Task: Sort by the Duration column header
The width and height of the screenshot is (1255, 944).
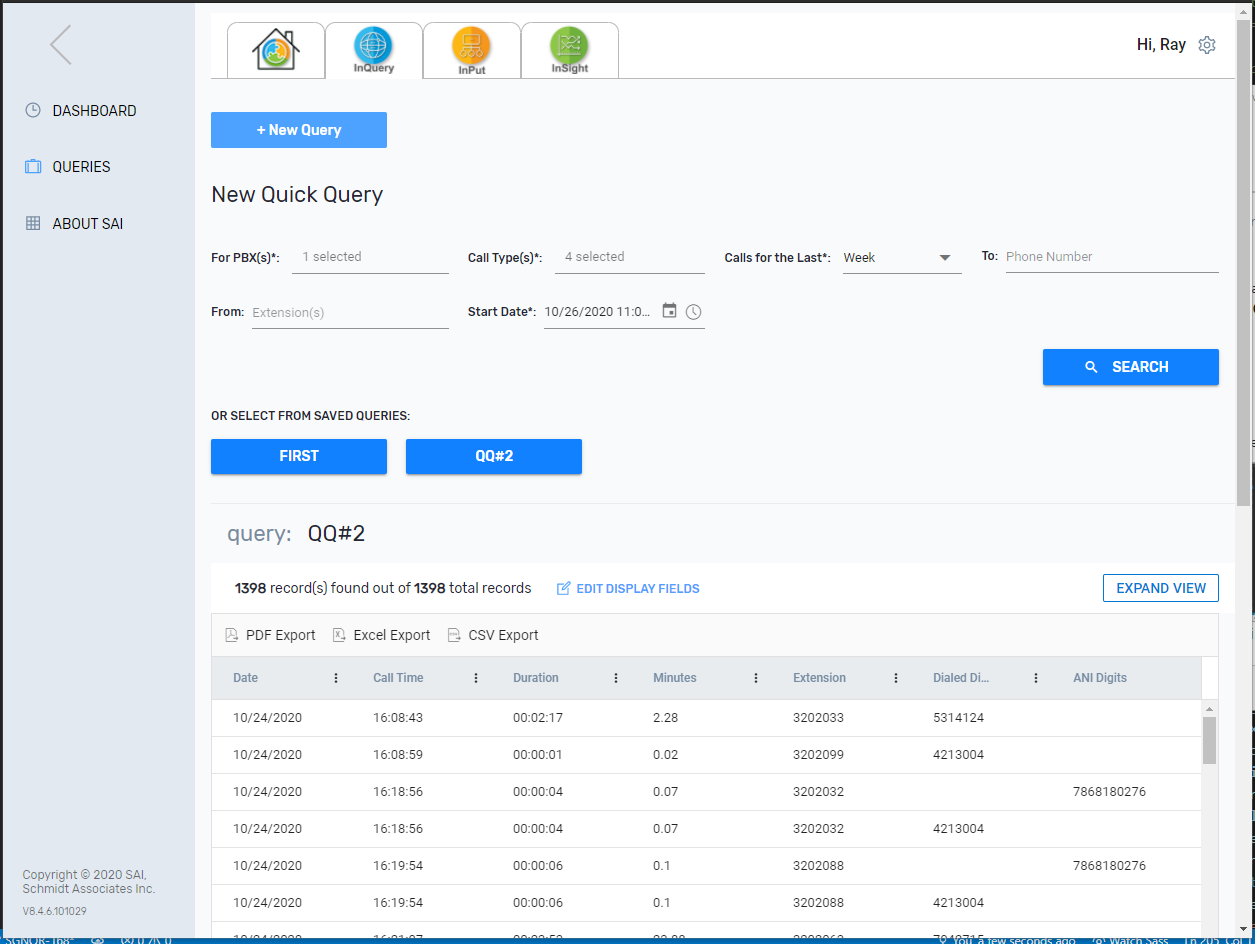Action: pos(536,678)
